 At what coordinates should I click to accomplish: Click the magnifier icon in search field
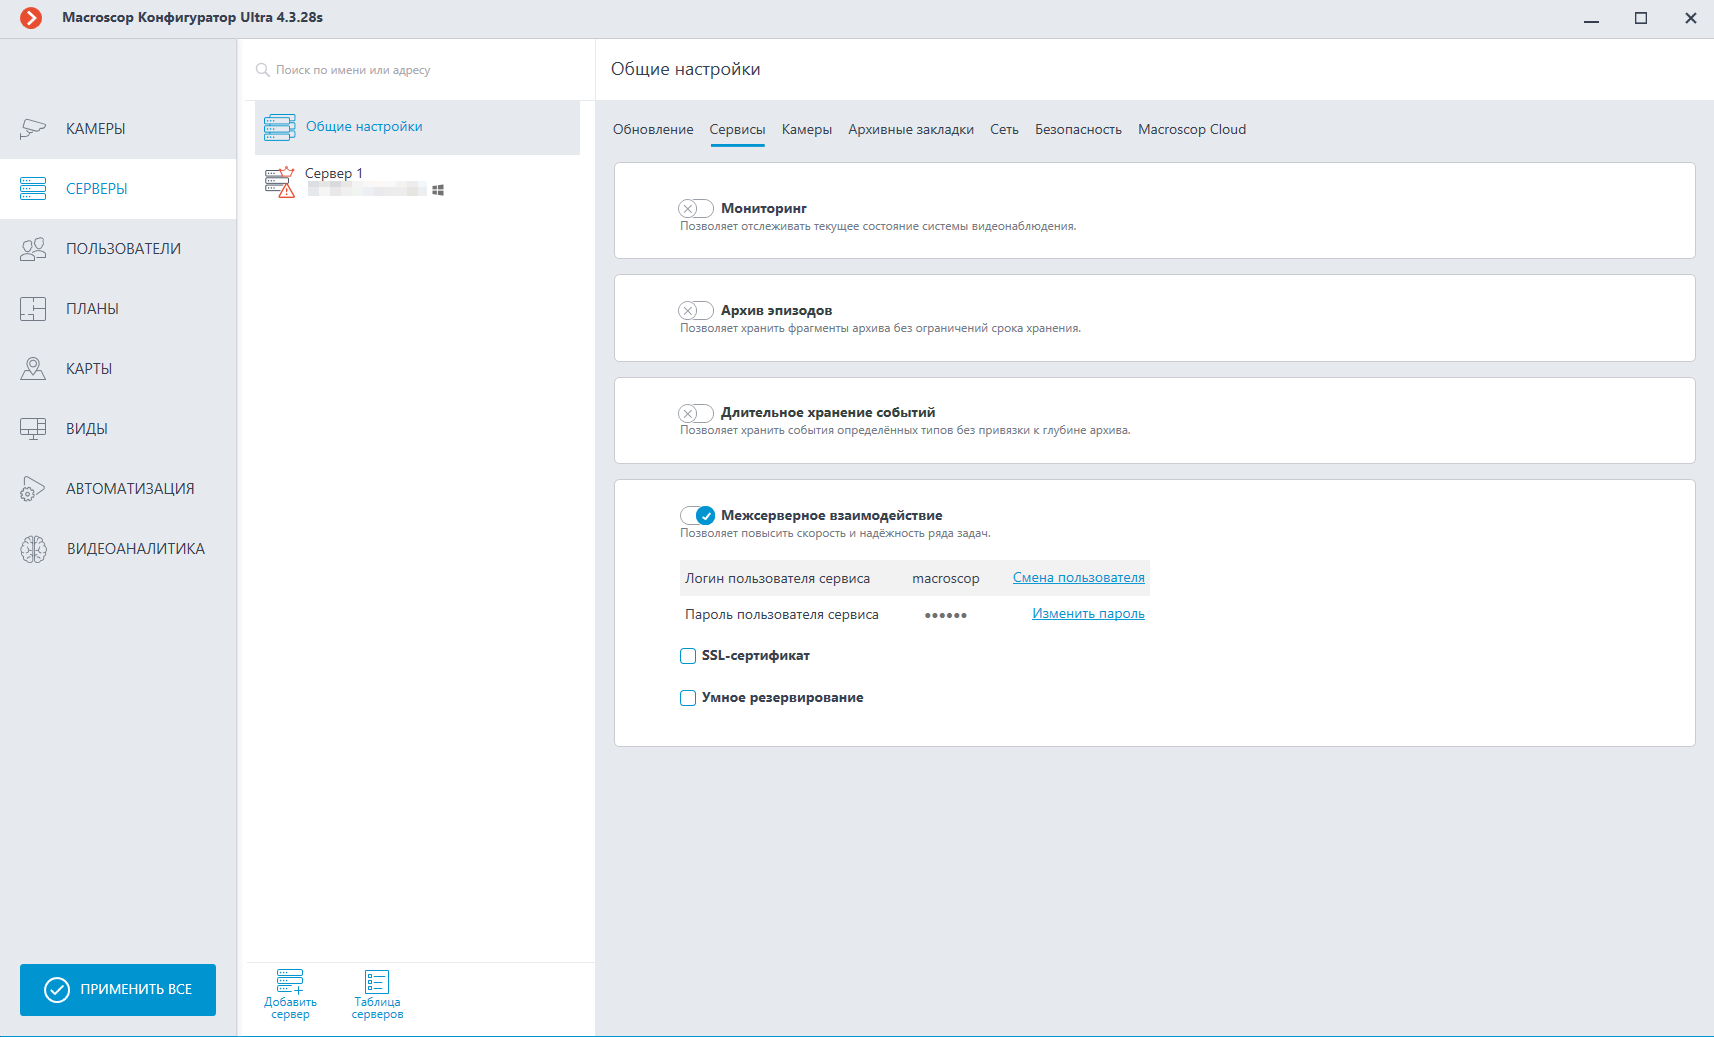click(x=263, y=70)
